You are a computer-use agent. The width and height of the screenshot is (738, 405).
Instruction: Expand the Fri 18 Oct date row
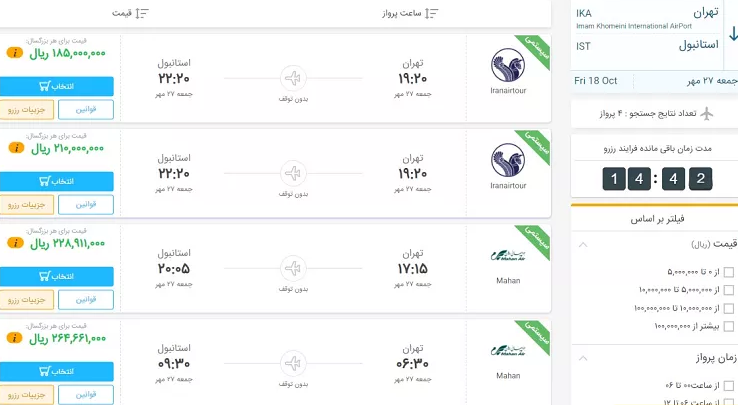[655, 80]
